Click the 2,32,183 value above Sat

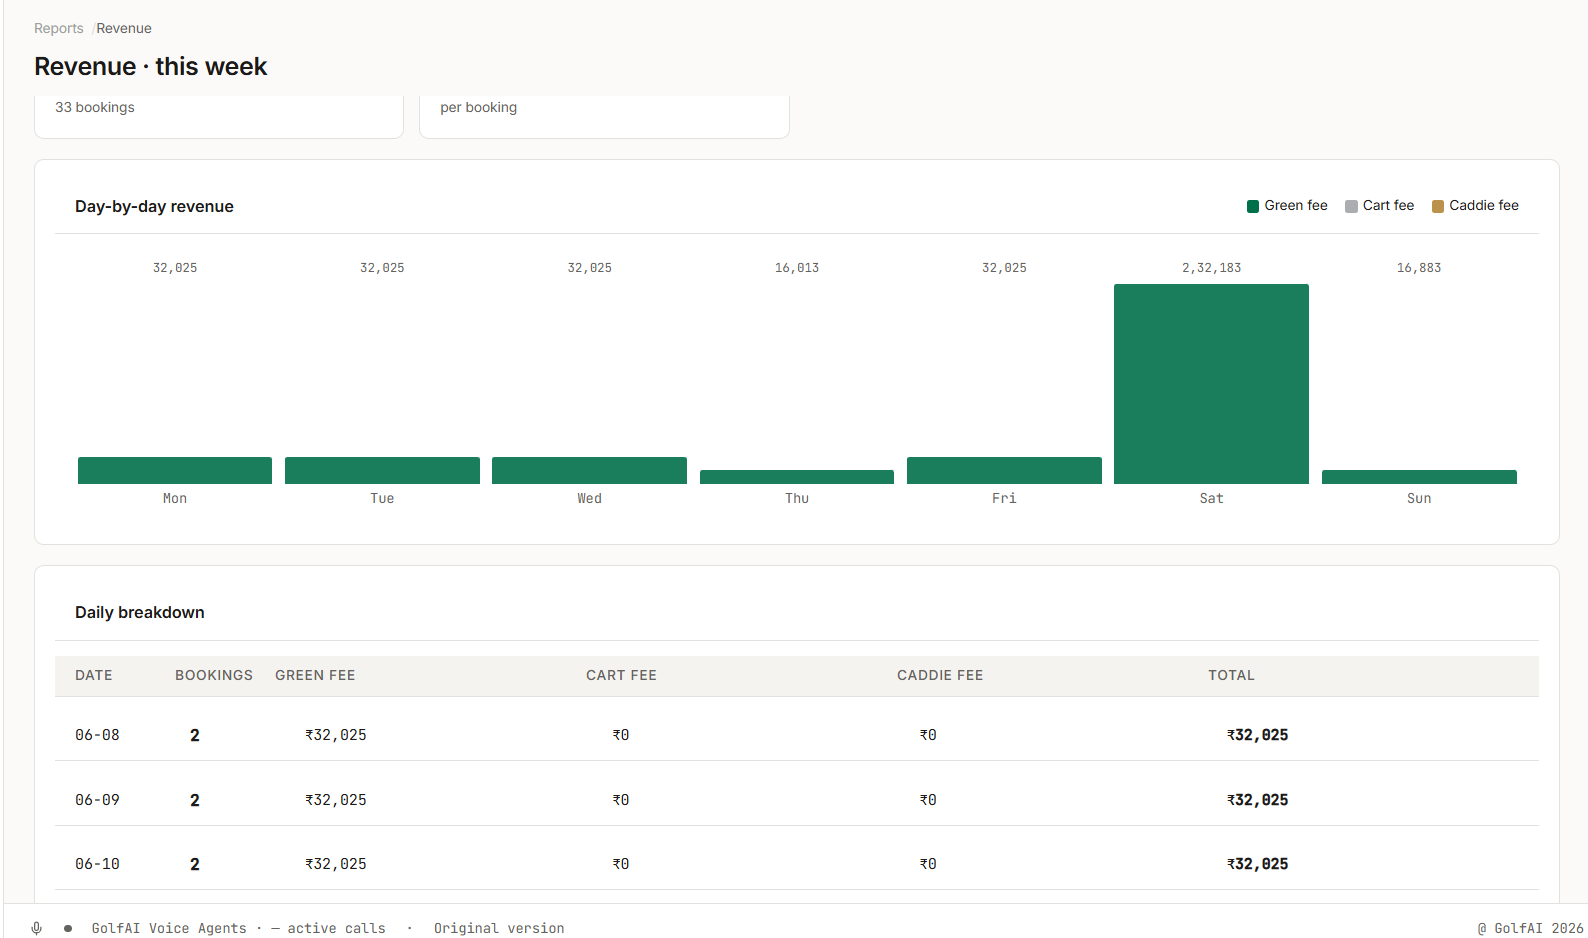pos(1211,268)
